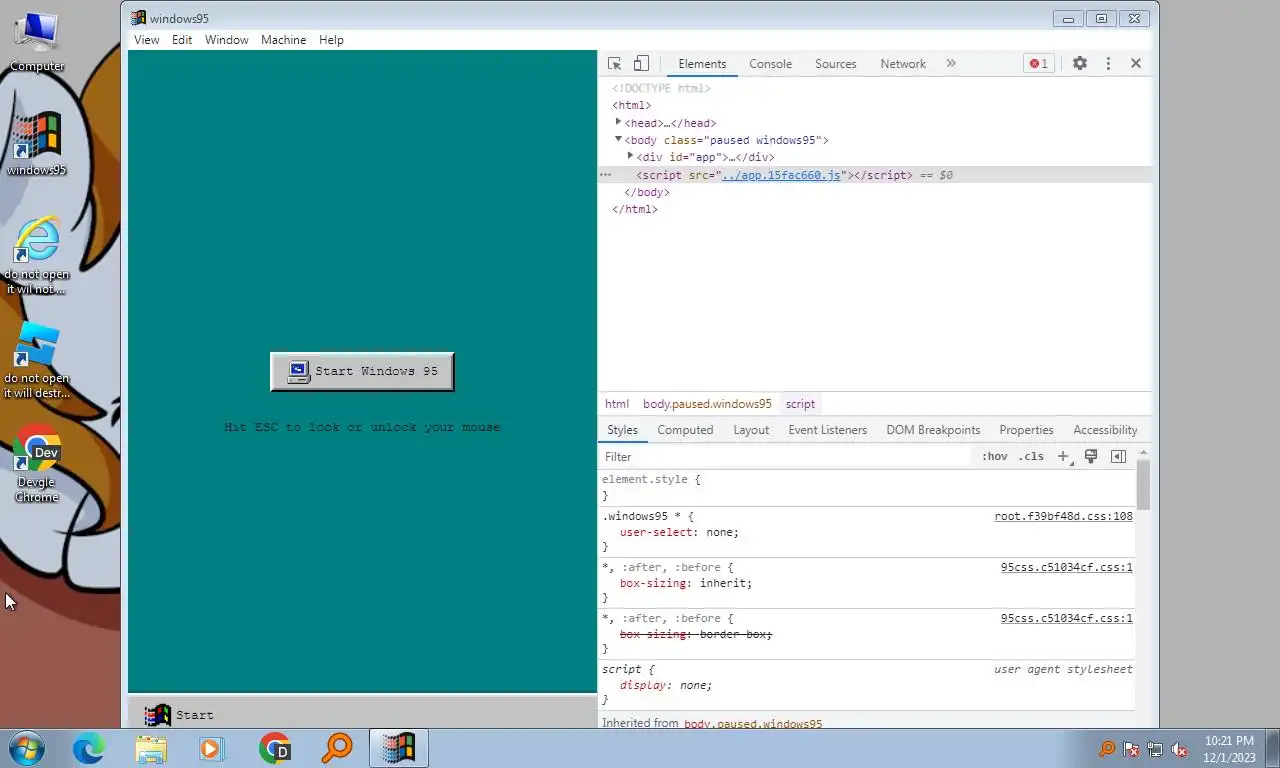This screenshot has width=1280, height=768.
Task: Toggle the .cls classes panel
Action: [1031, 456]
